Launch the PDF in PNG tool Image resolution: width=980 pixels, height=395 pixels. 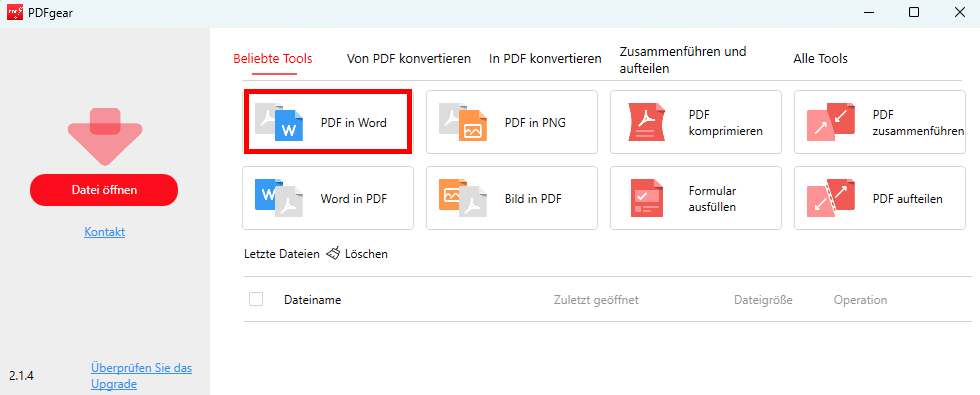coord(512,122)
